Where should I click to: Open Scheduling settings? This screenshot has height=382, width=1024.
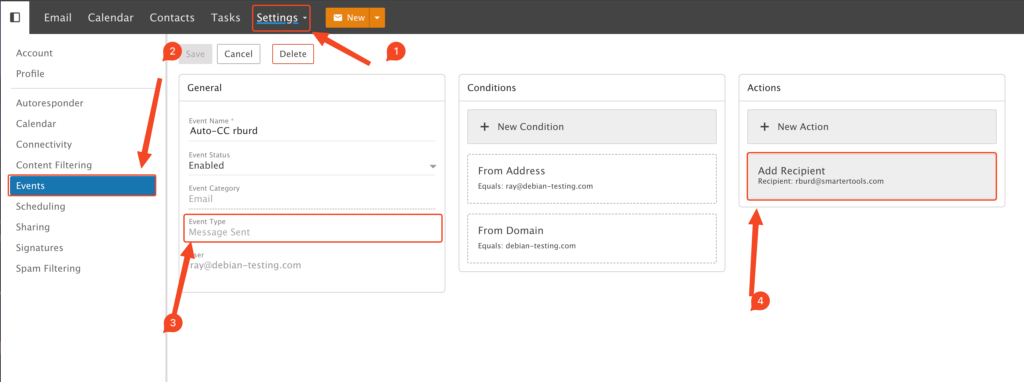40,206
